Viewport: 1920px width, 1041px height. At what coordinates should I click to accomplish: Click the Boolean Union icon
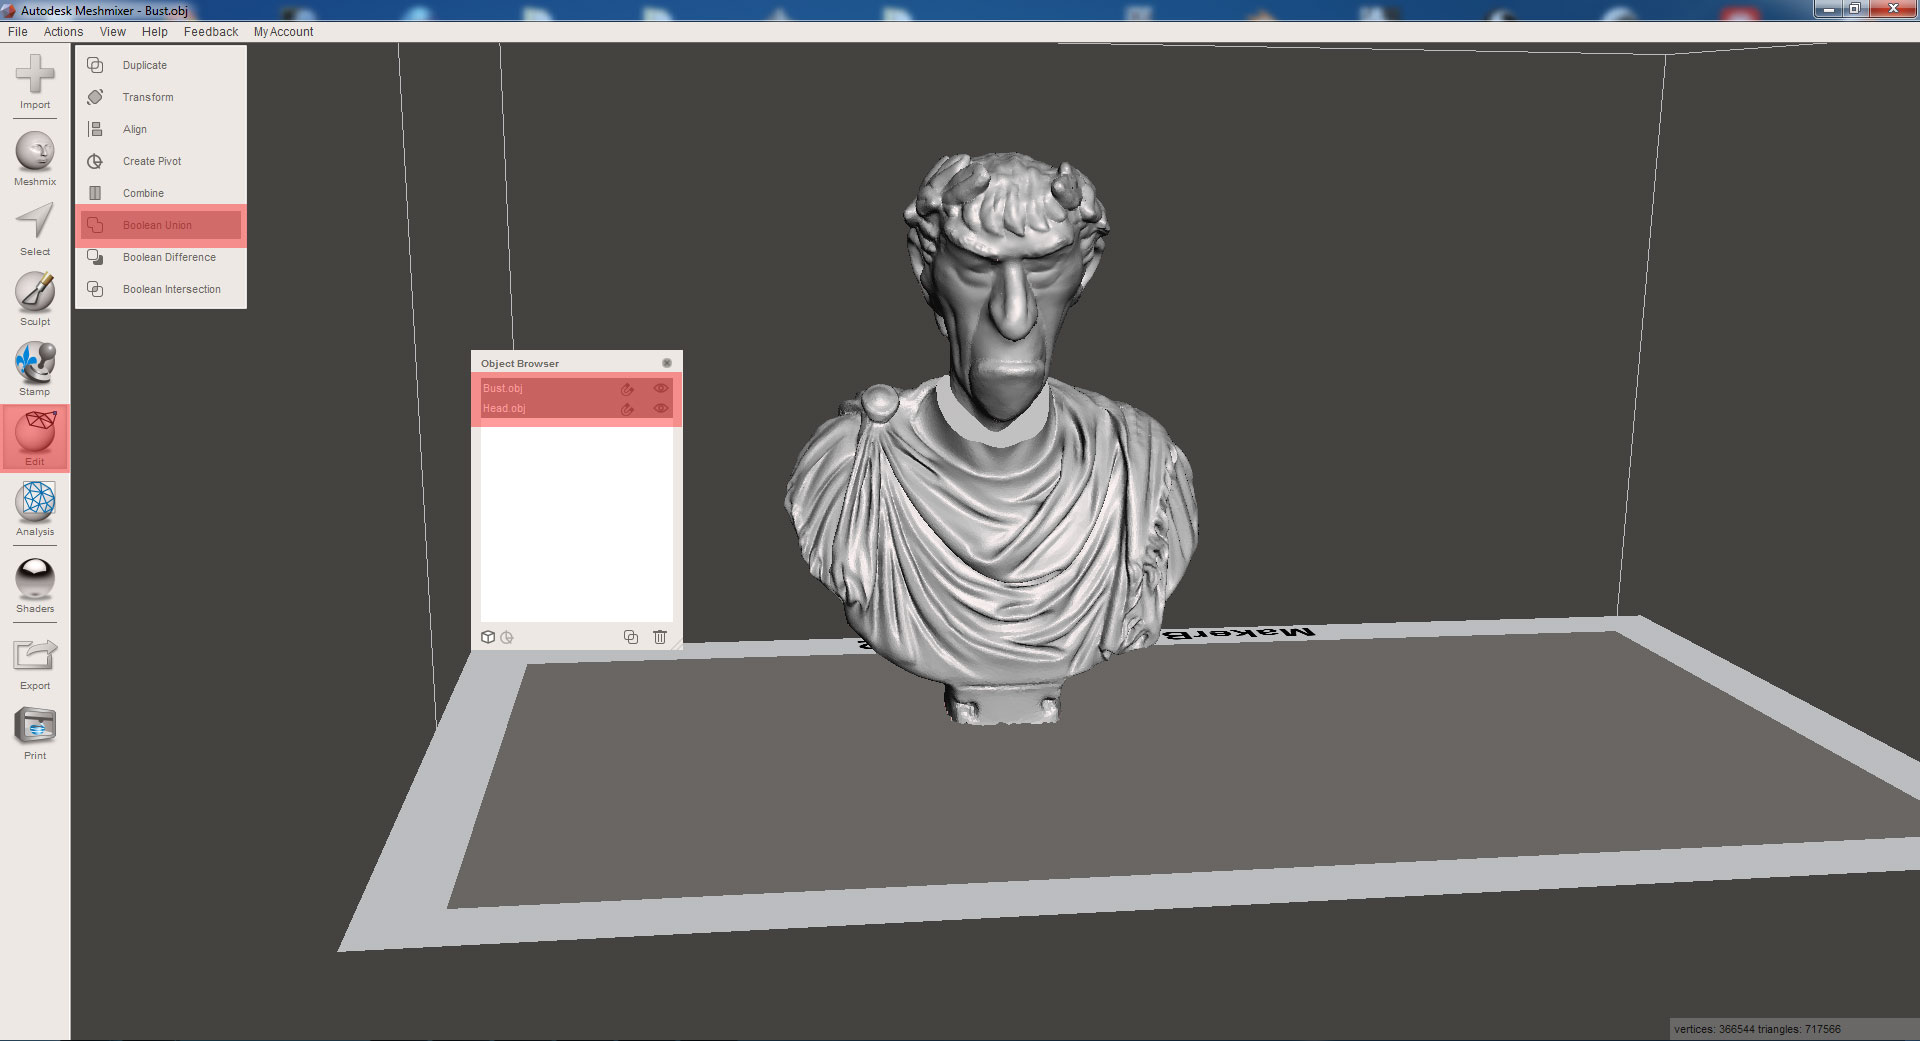pos(95,225)
